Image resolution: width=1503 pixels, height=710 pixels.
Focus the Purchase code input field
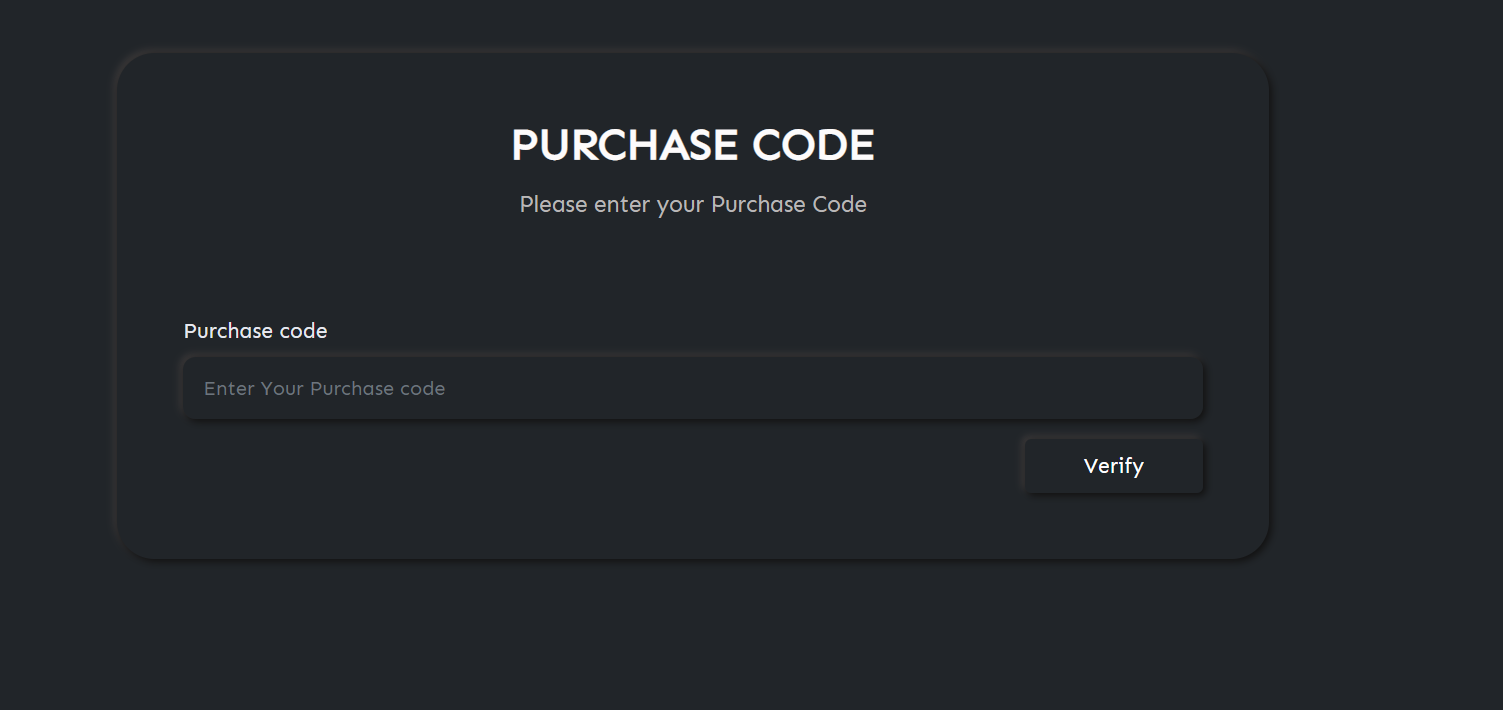[x=692, y=389]
